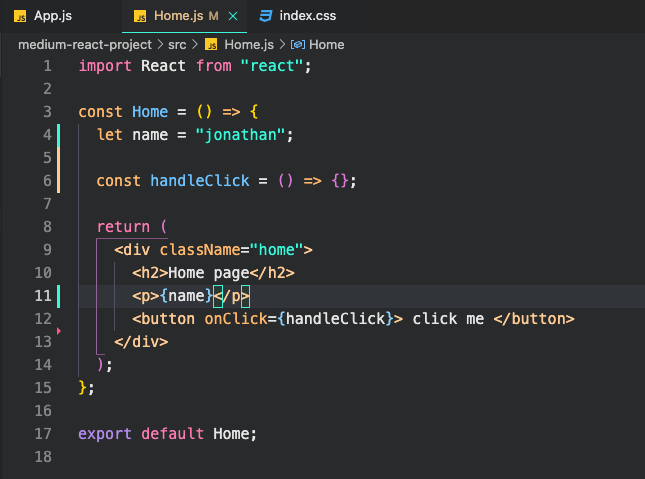
Task: Click 'click me' button label text
Action: click(x=448, y=319)
